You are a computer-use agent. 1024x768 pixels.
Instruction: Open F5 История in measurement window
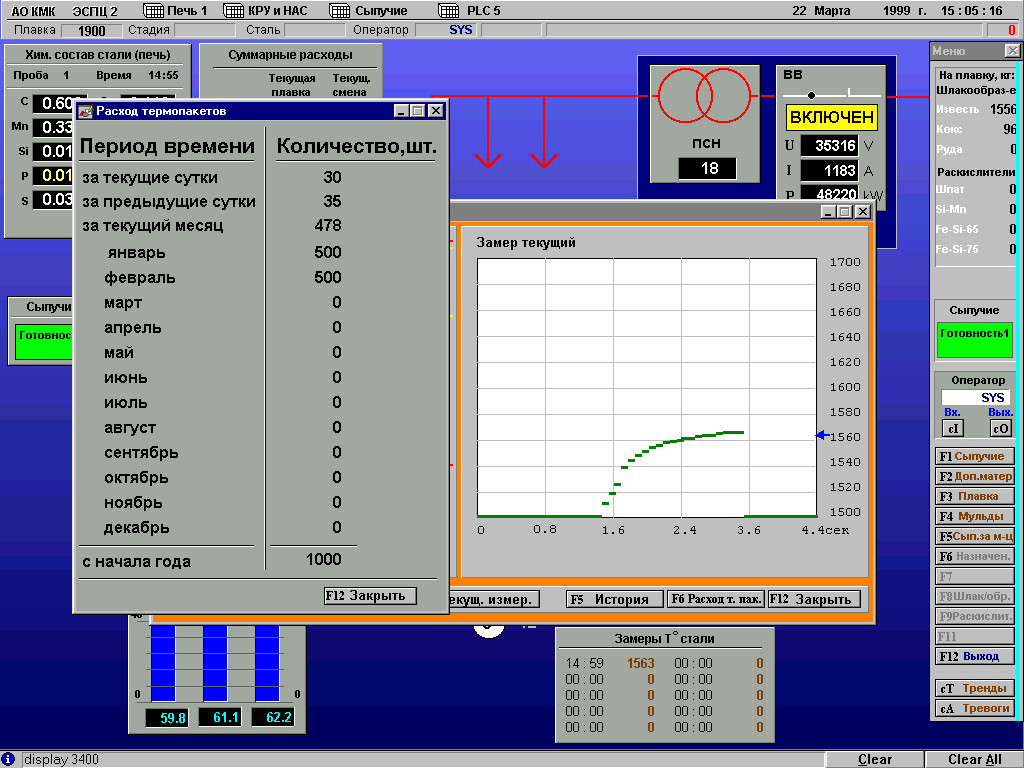[x=615, y=599]
